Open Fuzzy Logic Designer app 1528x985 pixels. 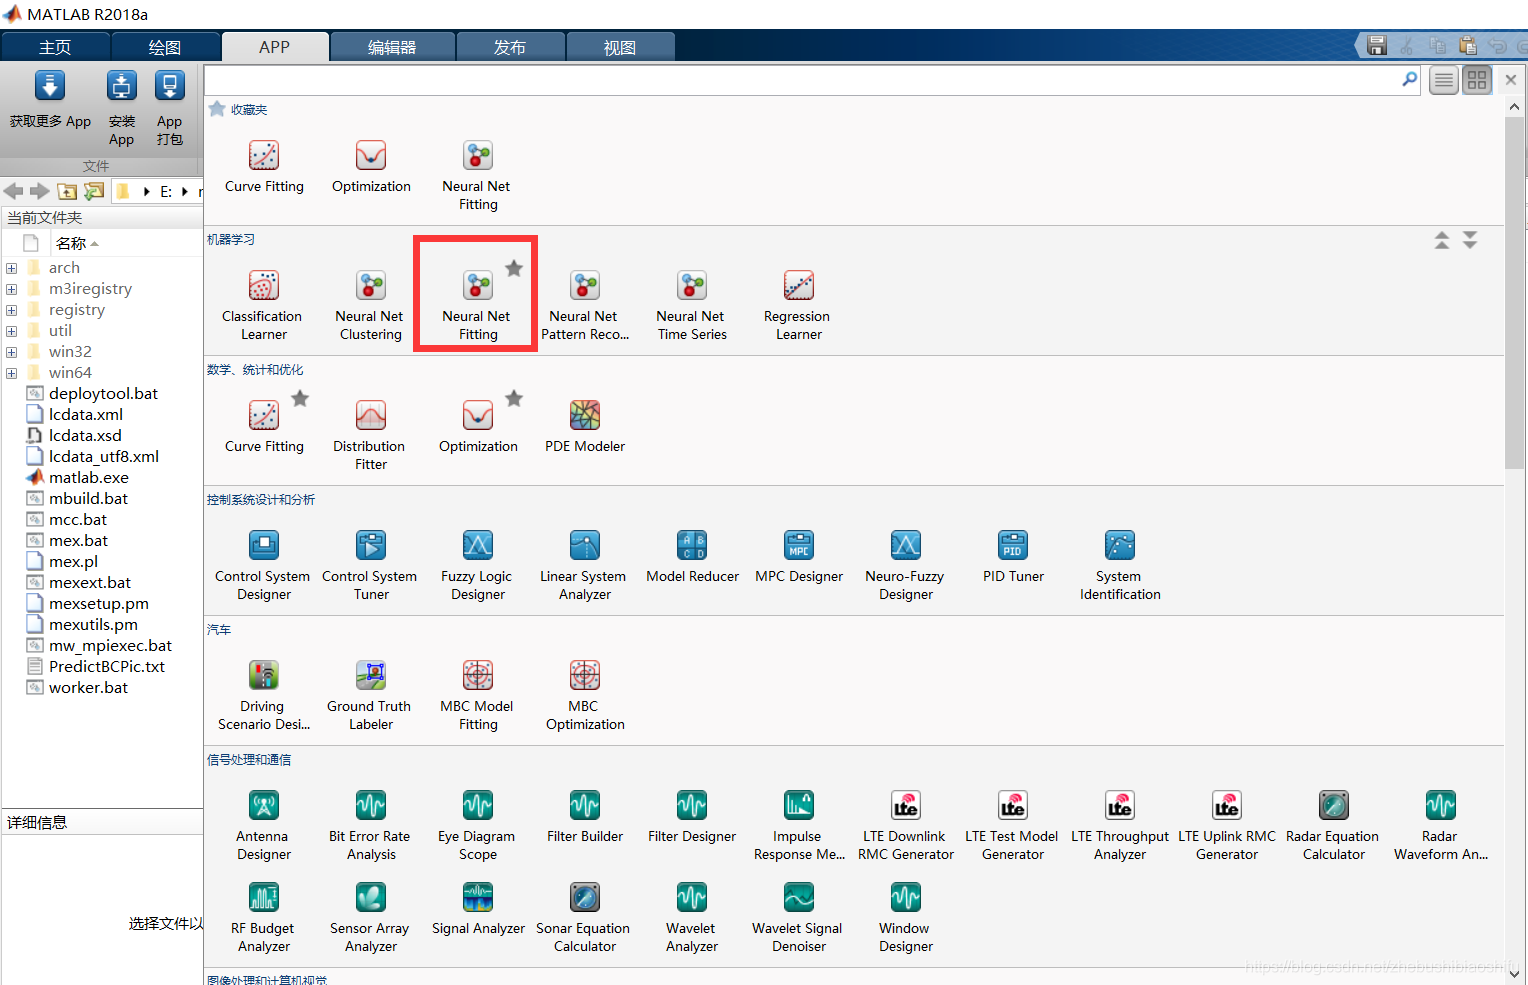pyautogui.click(x=477, y=565)
